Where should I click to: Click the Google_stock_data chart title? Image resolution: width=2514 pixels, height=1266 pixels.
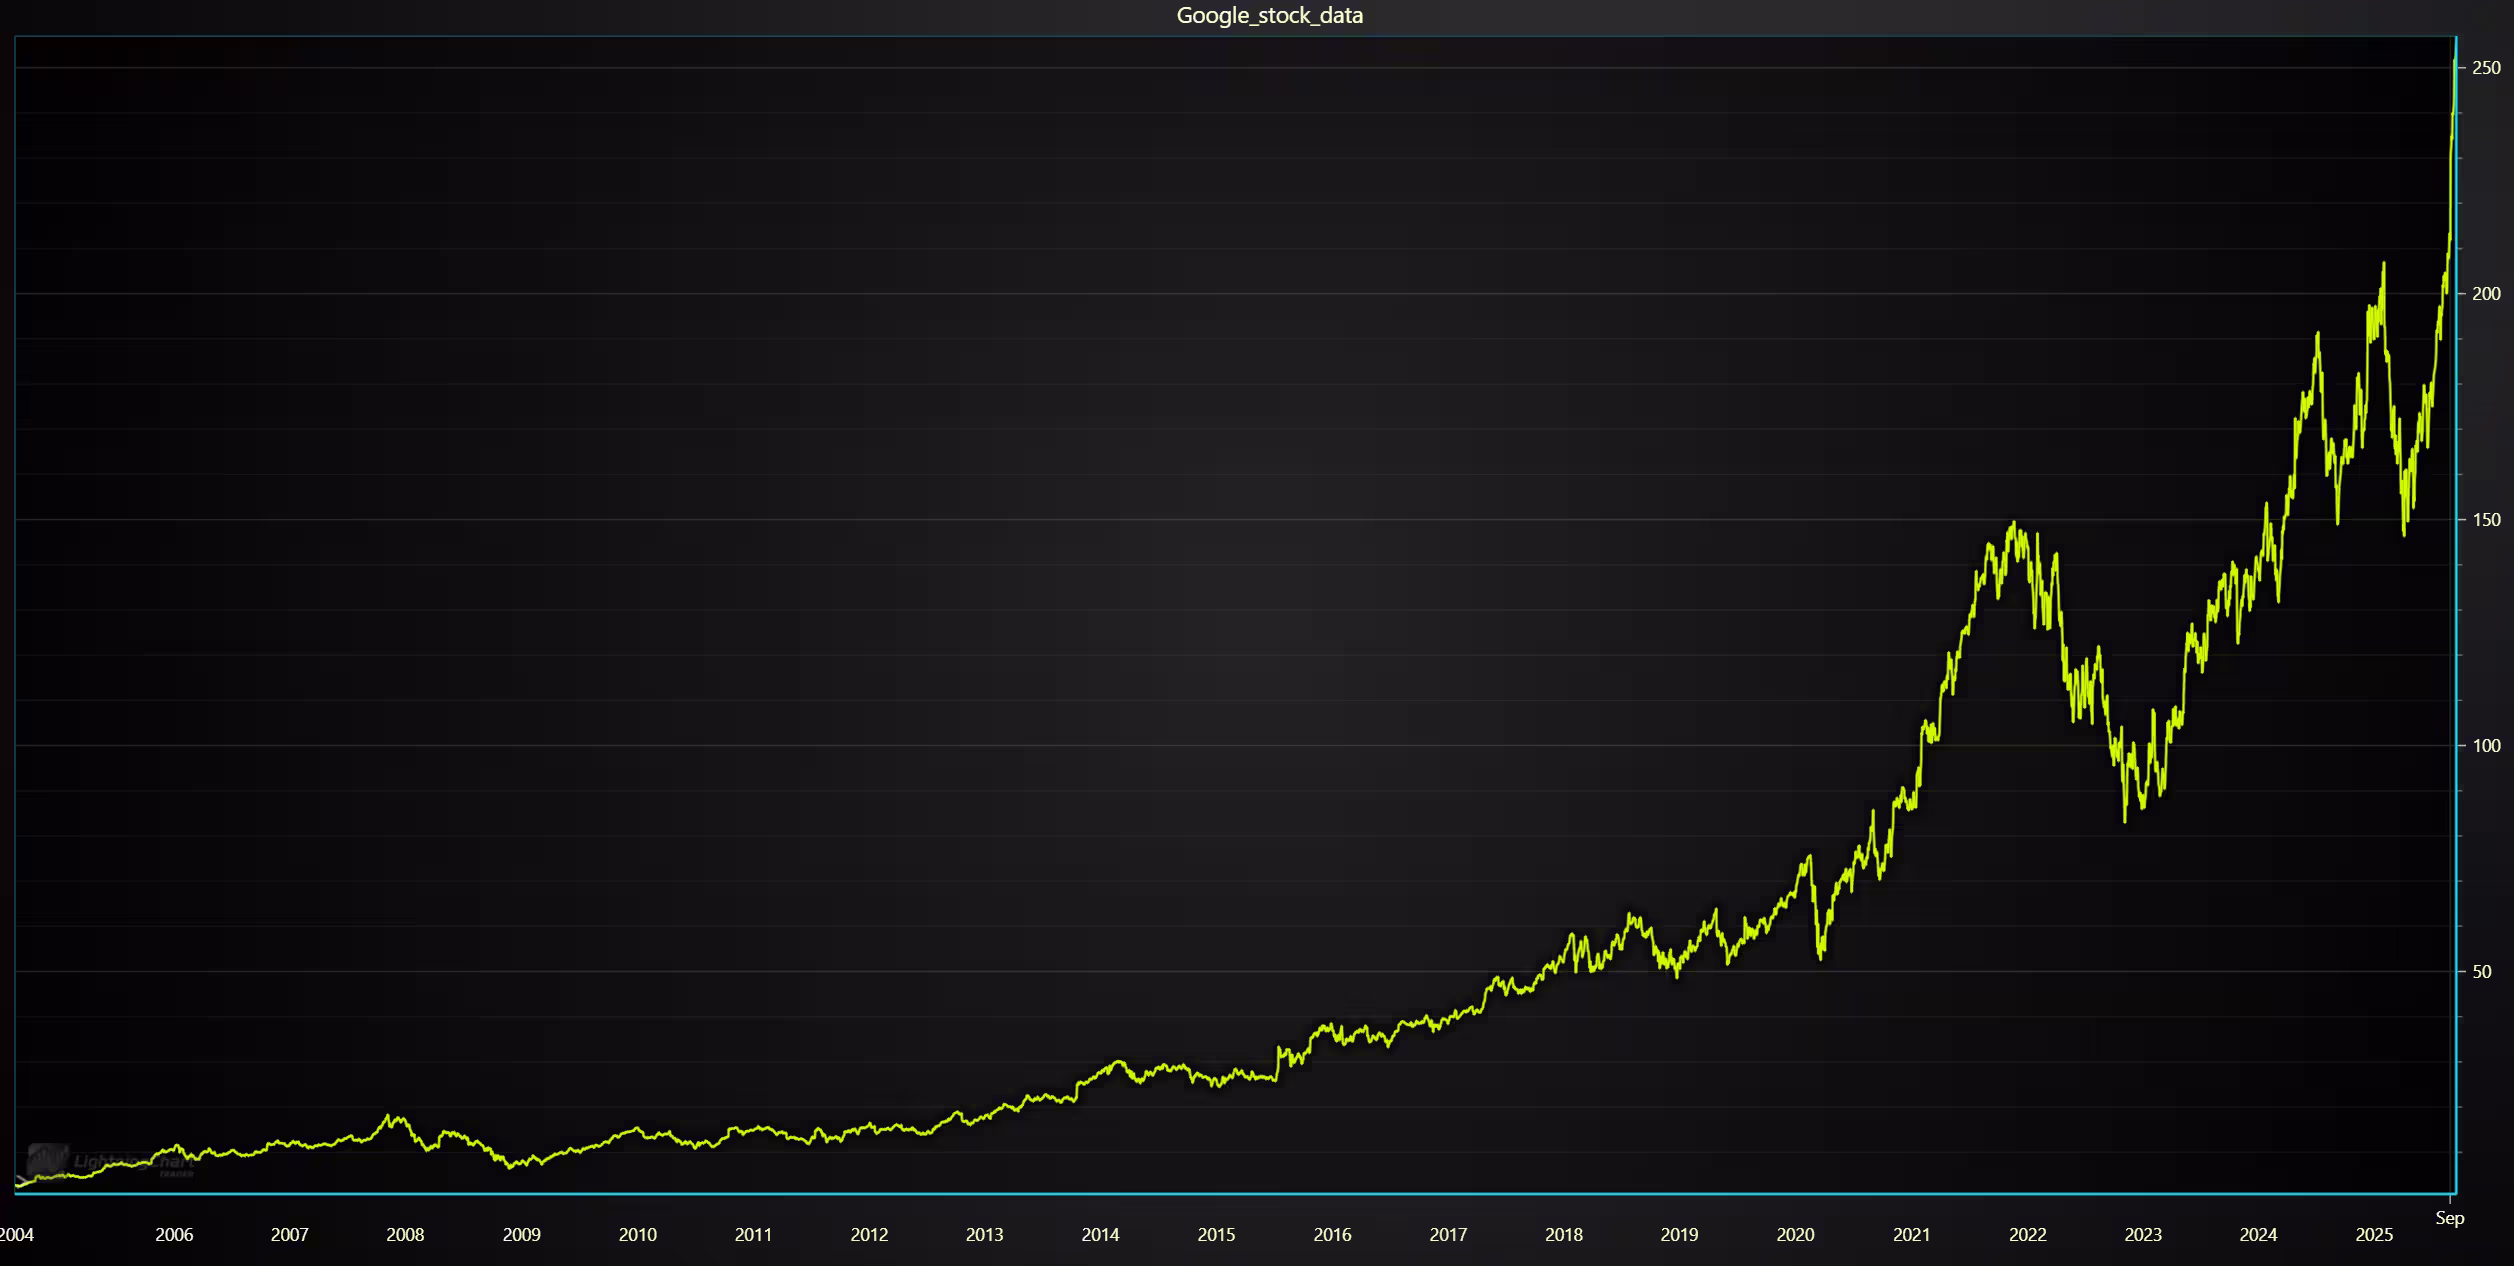click(x=1269, y=15)
